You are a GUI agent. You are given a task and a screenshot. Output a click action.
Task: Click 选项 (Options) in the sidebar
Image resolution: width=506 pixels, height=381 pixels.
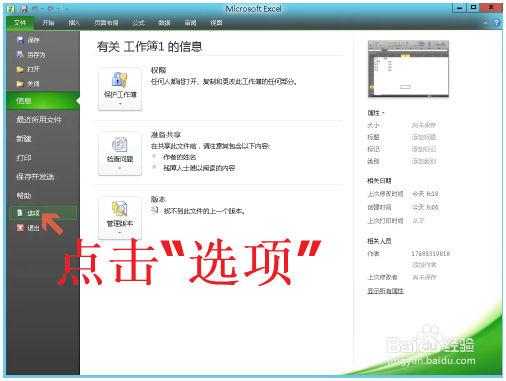pyautogui.click(x=43, y=213)
